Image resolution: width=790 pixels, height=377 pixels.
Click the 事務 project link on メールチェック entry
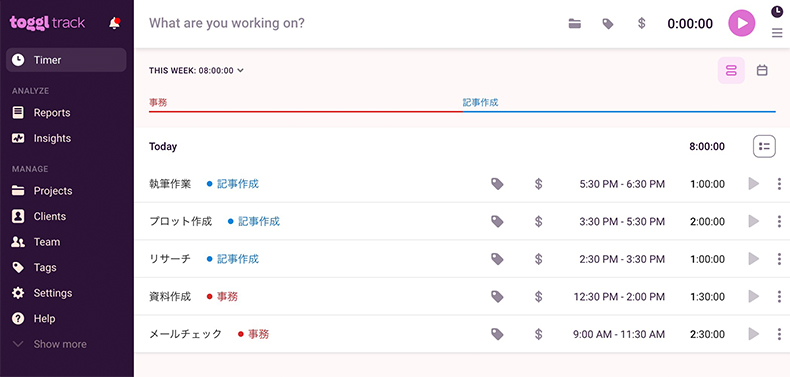click(258, 334)
